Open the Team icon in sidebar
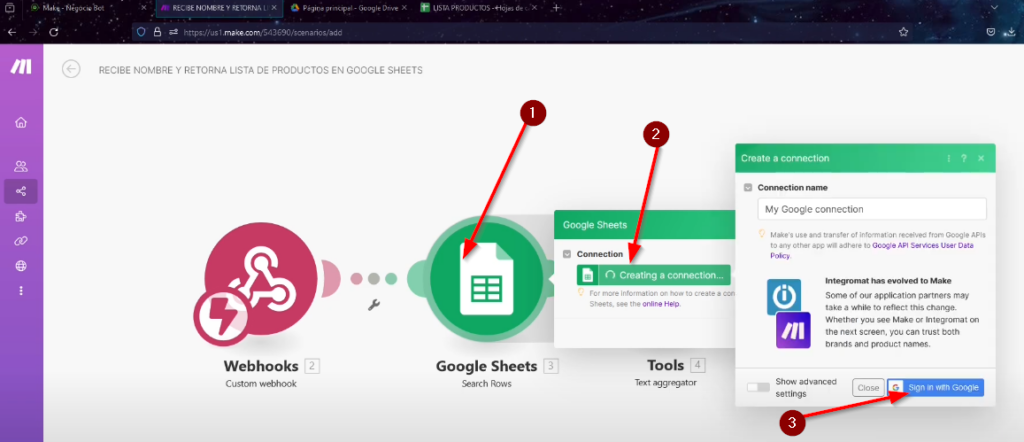 click(x=21, y=166)
